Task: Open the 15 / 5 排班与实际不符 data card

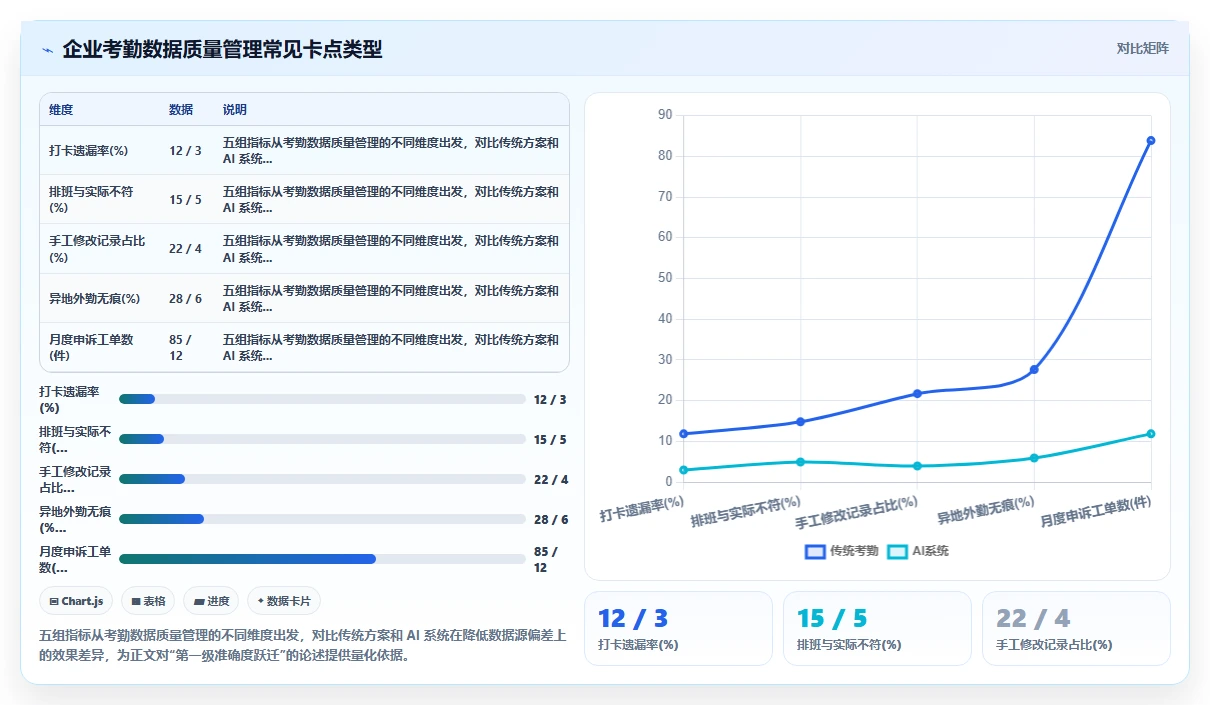Action: click(x=877, y=628)
